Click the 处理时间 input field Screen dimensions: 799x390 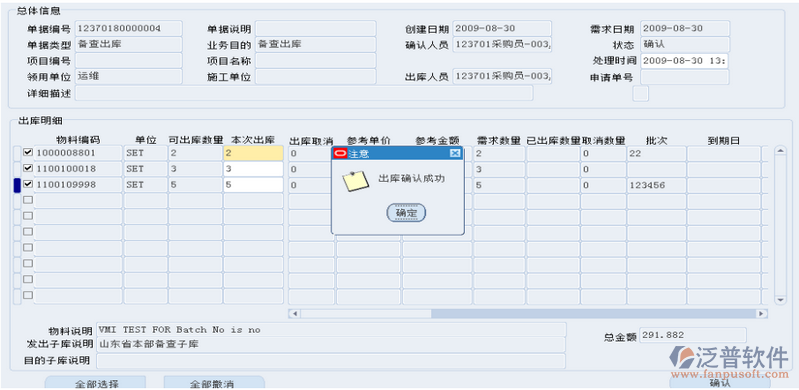pos(685,61)
